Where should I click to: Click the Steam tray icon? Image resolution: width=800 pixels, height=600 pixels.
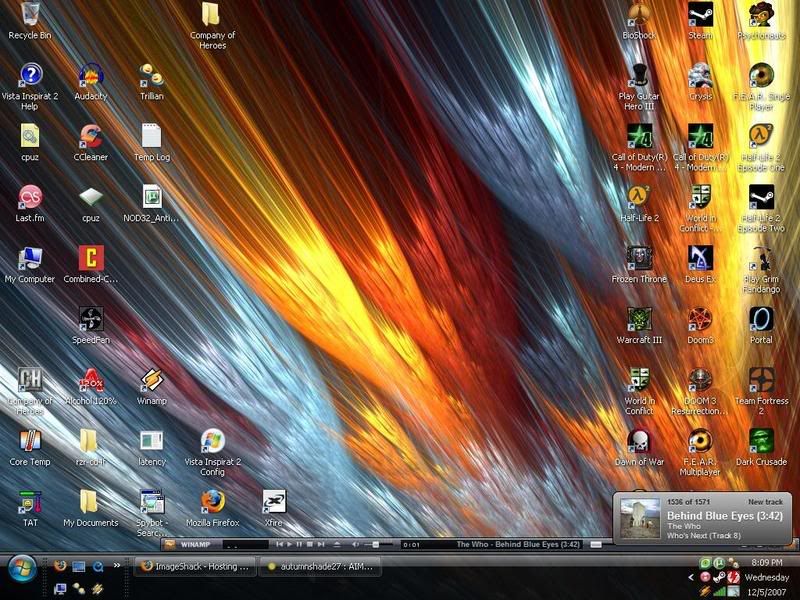click(719, 577)
